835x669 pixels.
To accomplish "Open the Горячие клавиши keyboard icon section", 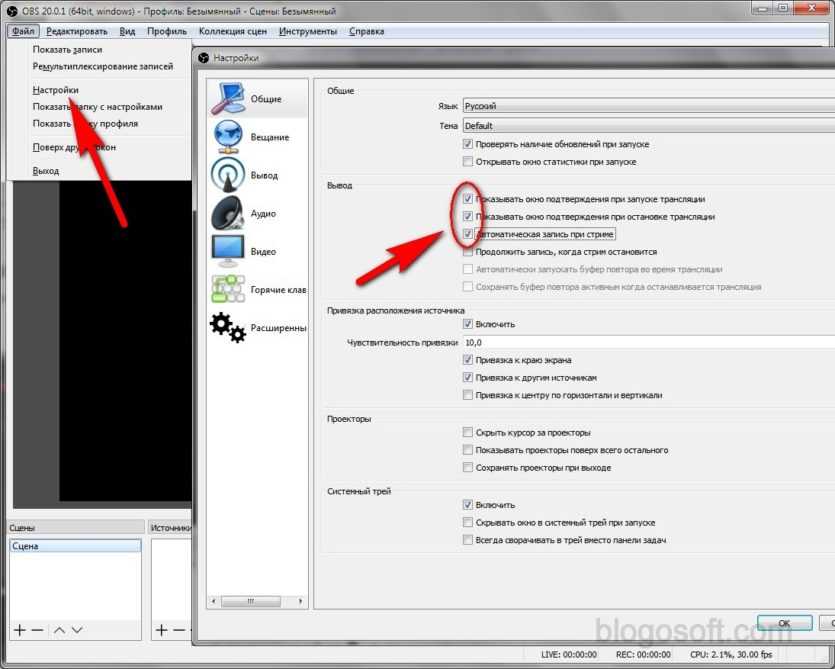I will click(227, 289).
